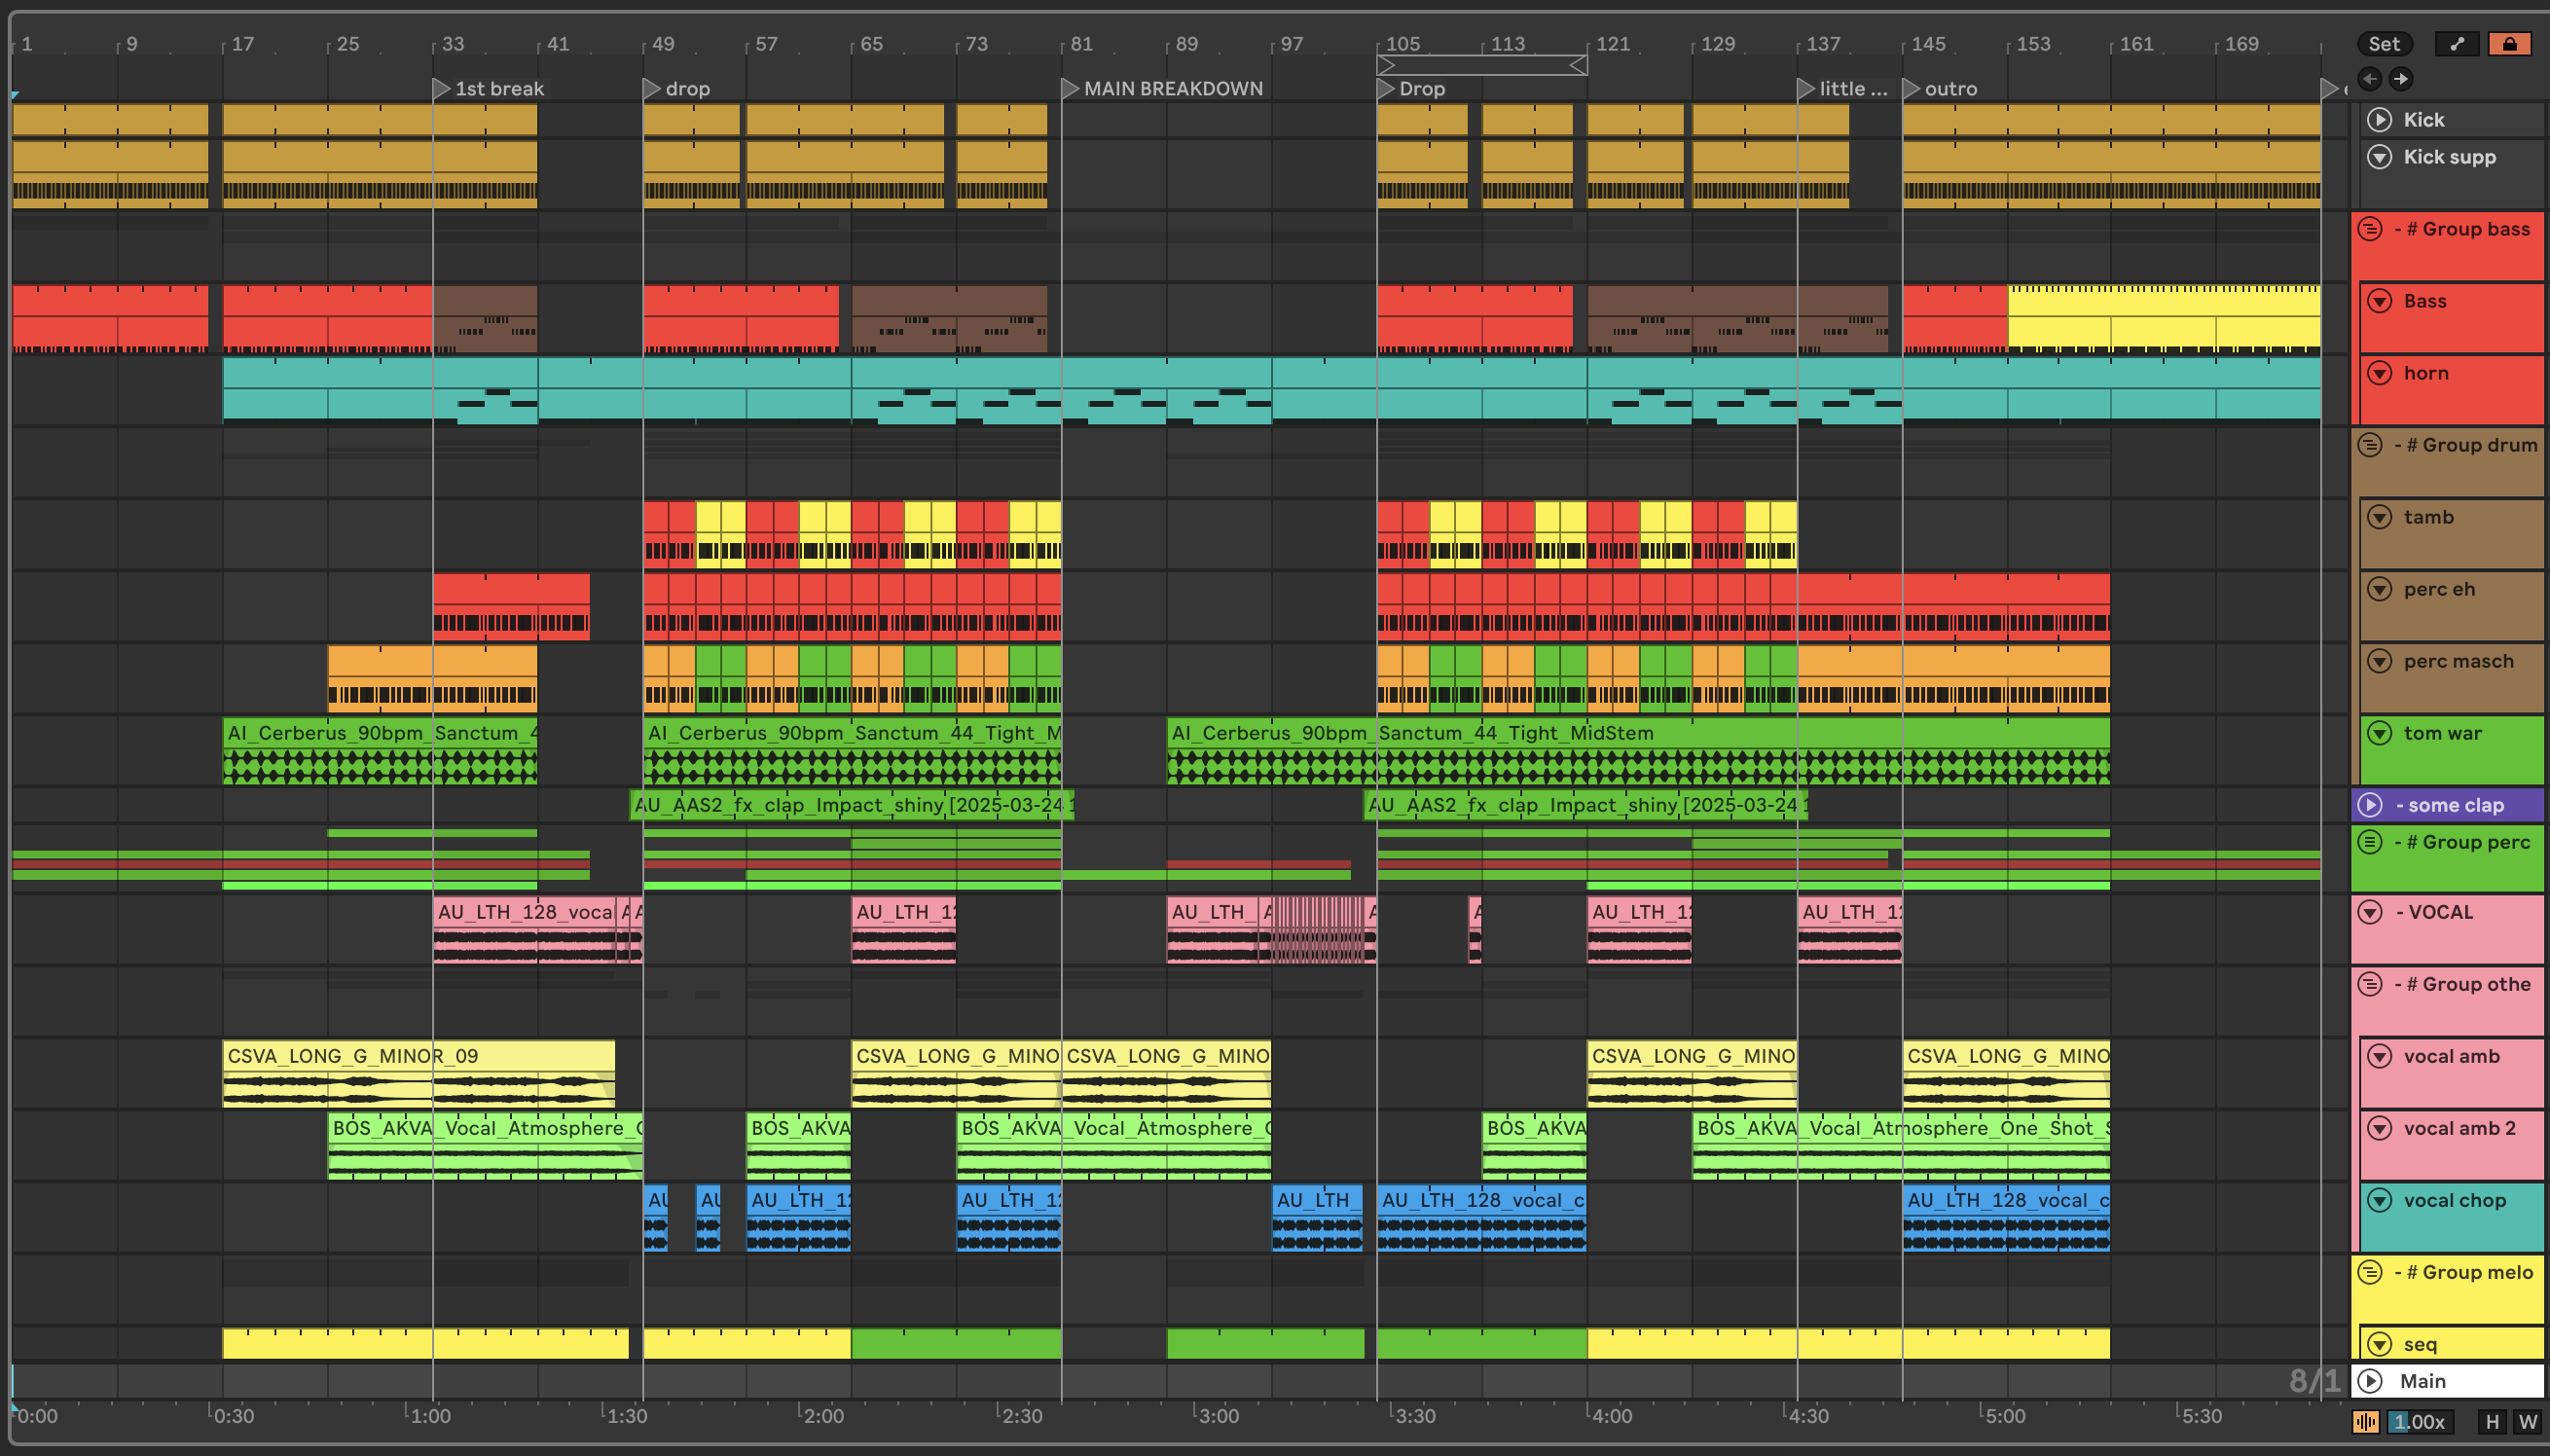Click the 5:00 mark on time ruler
The image size is (2550, 1456).
[2004, 1416]
